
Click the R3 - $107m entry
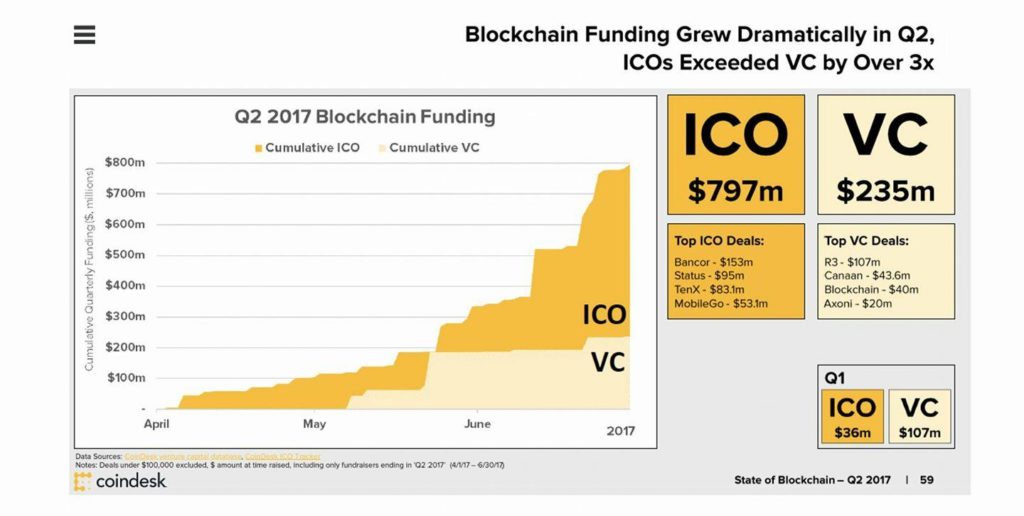(x=852, y=262)
